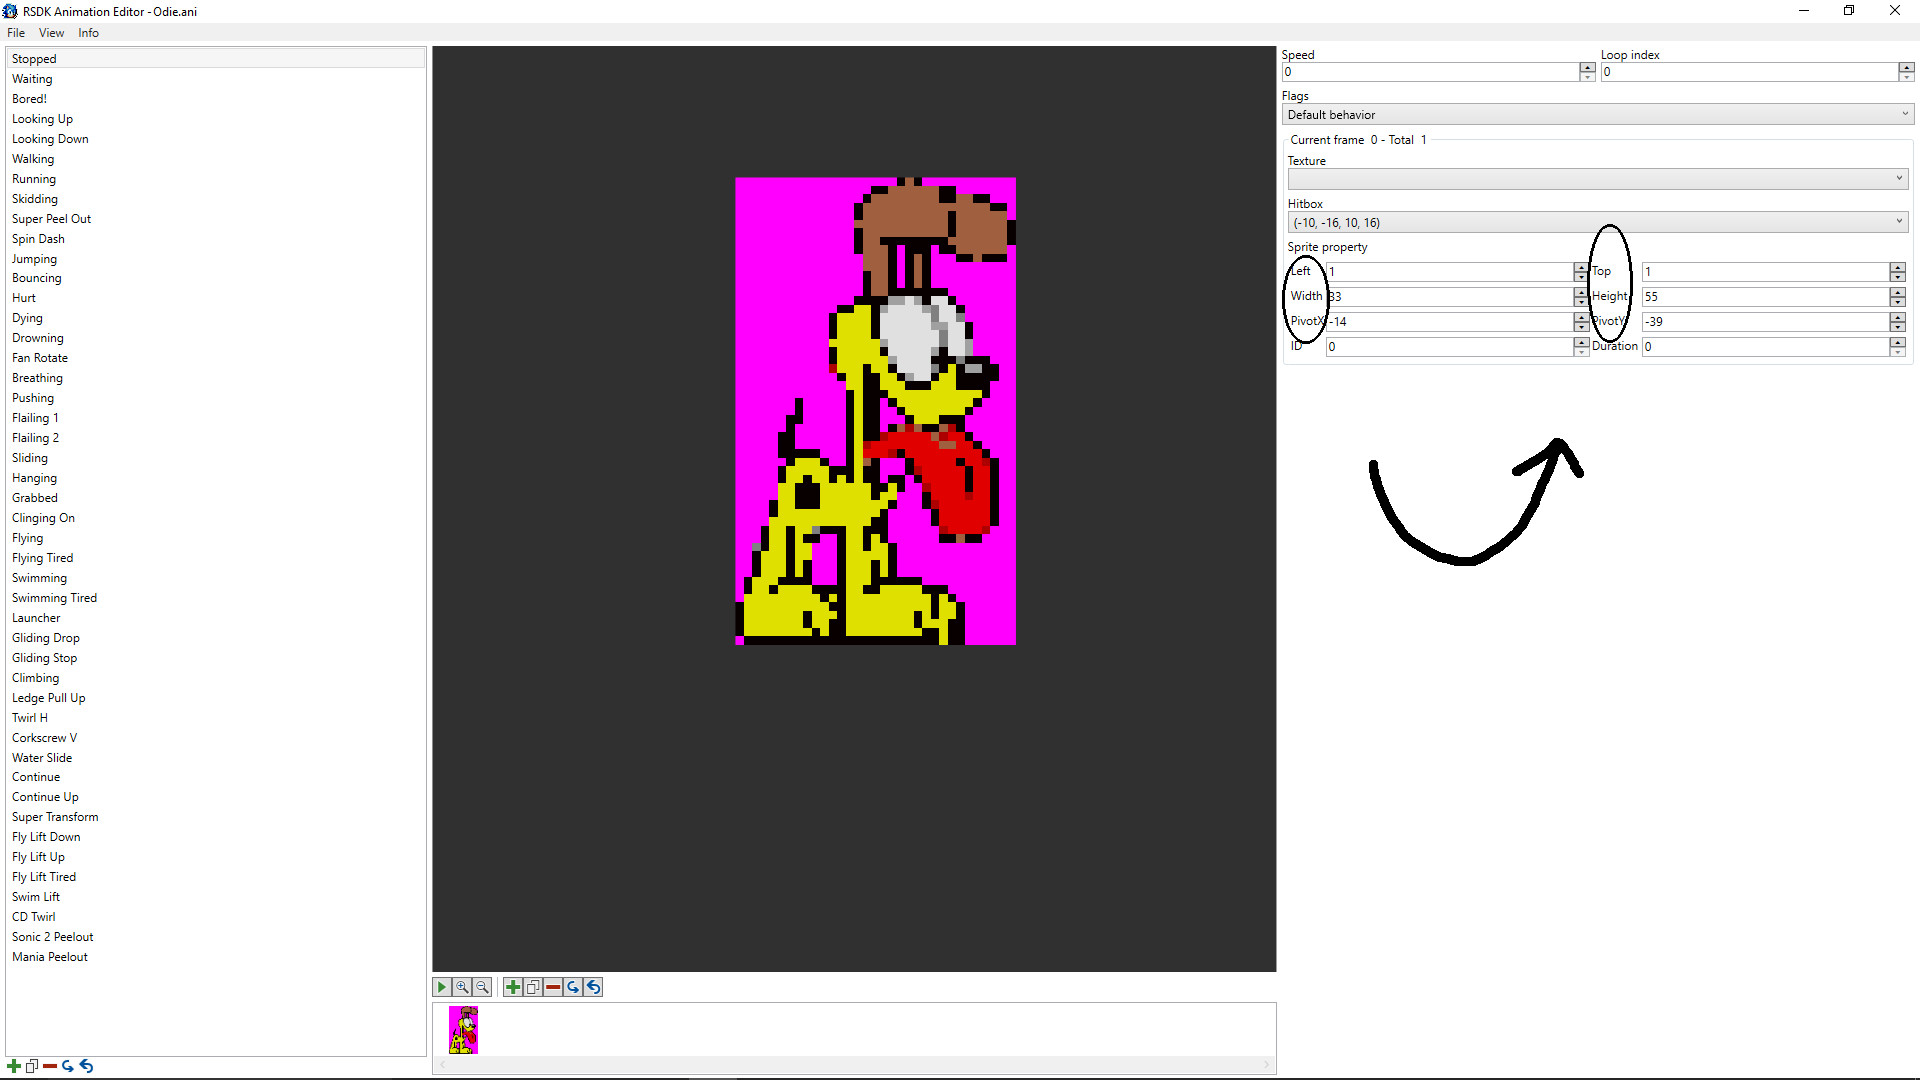
Task: Open the View menu
Action: [51, 32]
